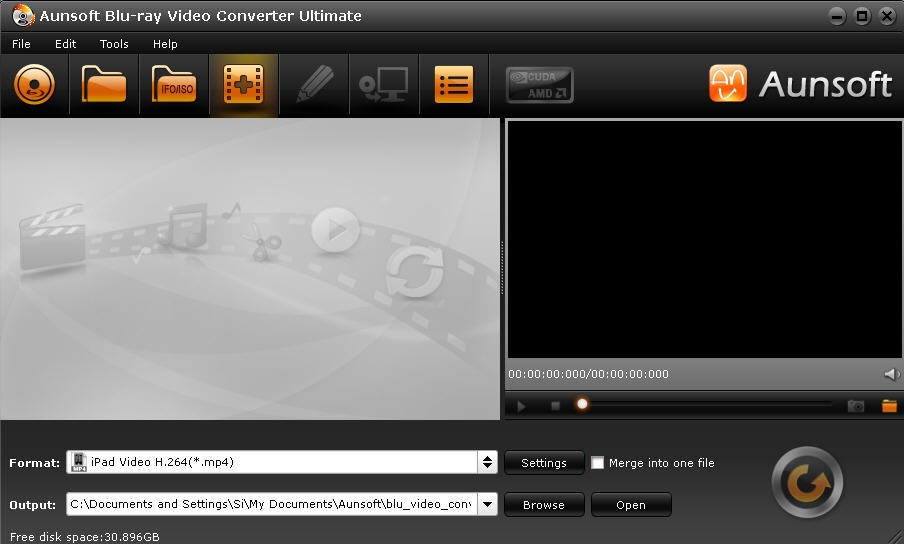Play the preview video
The width and height of the screenshot is (904, 544).
point(521,406)
